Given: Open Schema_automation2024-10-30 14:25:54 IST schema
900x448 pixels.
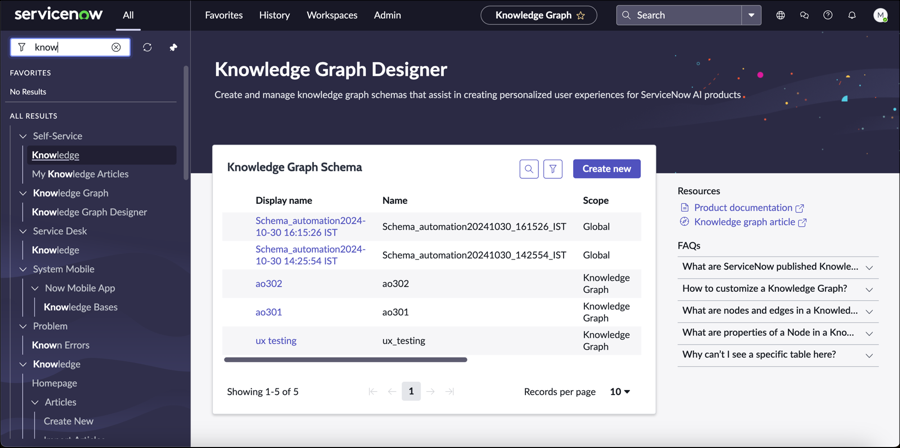Looking at the screenshot, I should click(x=311, y=255).
